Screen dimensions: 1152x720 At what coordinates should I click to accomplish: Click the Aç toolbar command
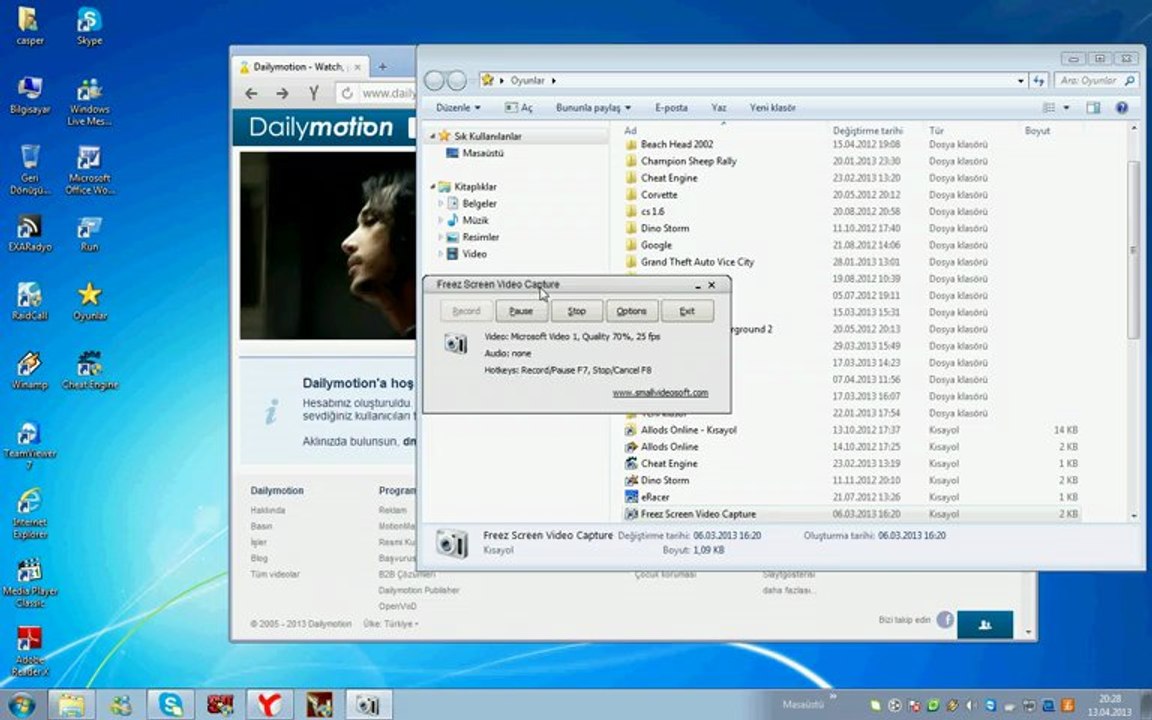tap(519, 107)
